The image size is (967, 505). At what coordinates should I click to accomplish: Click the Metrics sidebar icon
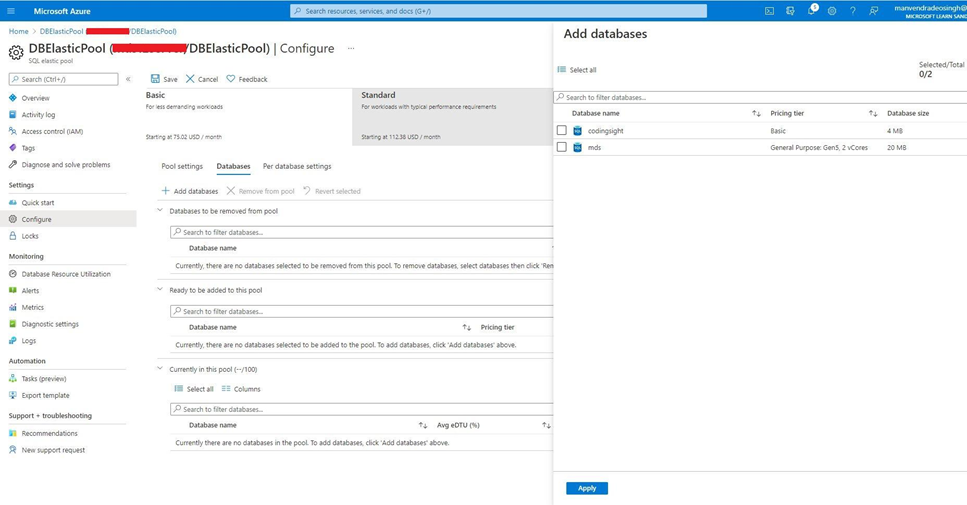pyautogui.click(x=13, y=306)
